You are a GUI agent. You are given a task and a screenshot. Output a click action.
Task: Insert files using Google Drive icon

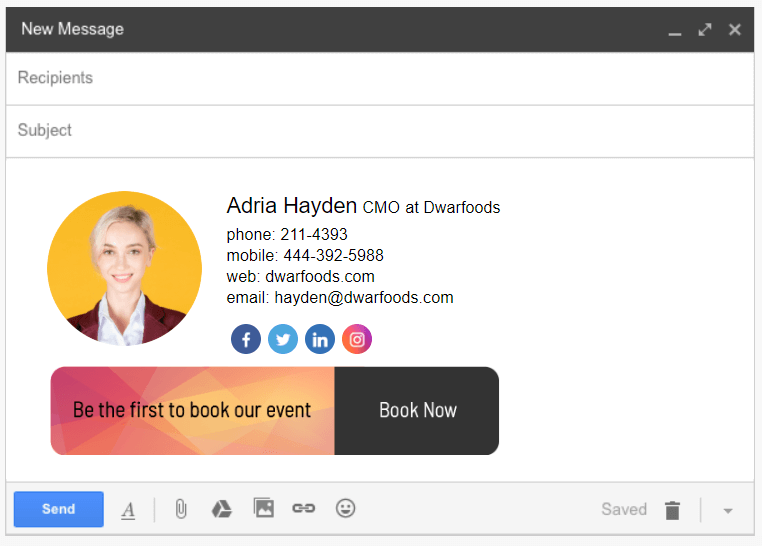pos(222,509)
